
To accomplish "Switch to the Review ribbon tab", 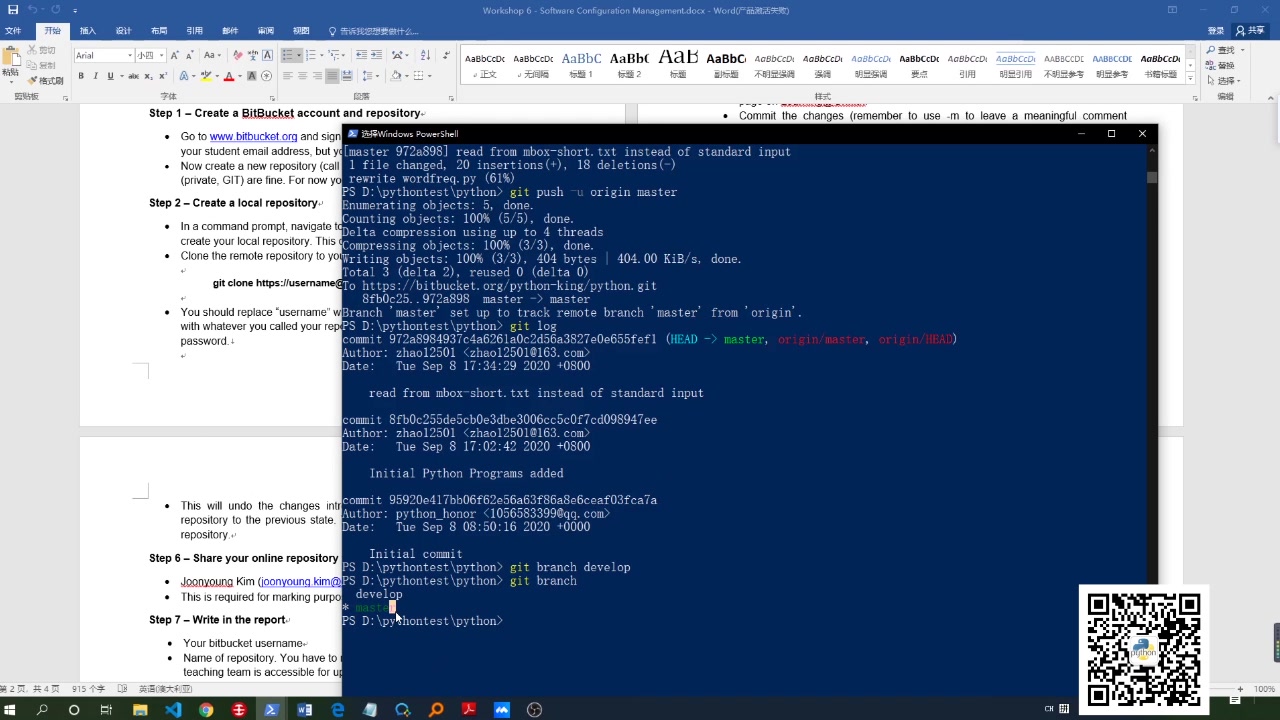I will (x=265, y=31).
